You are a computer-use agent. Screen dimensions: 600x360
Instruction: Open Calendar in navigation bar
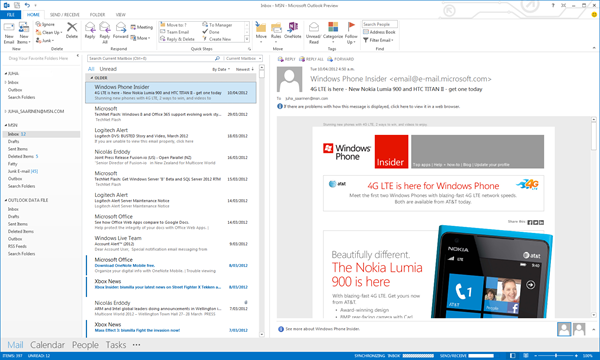pyautogui.click(x=47, y=345)
